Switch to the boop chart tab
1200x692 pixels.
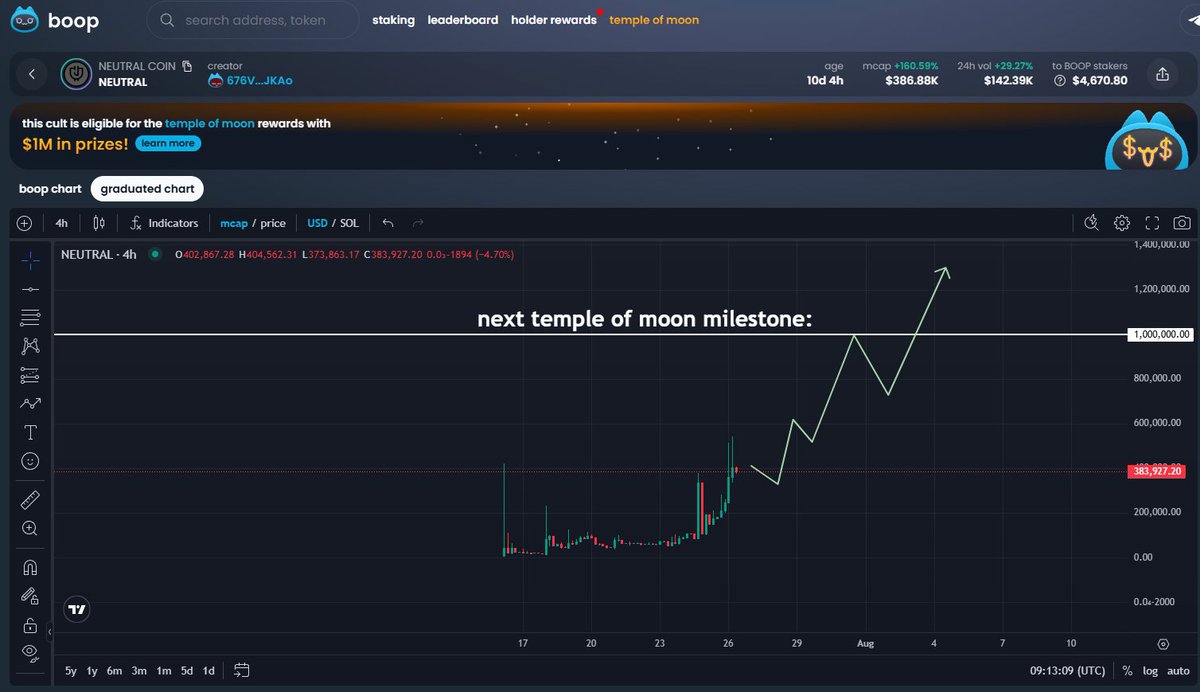(x=50, y=188)
